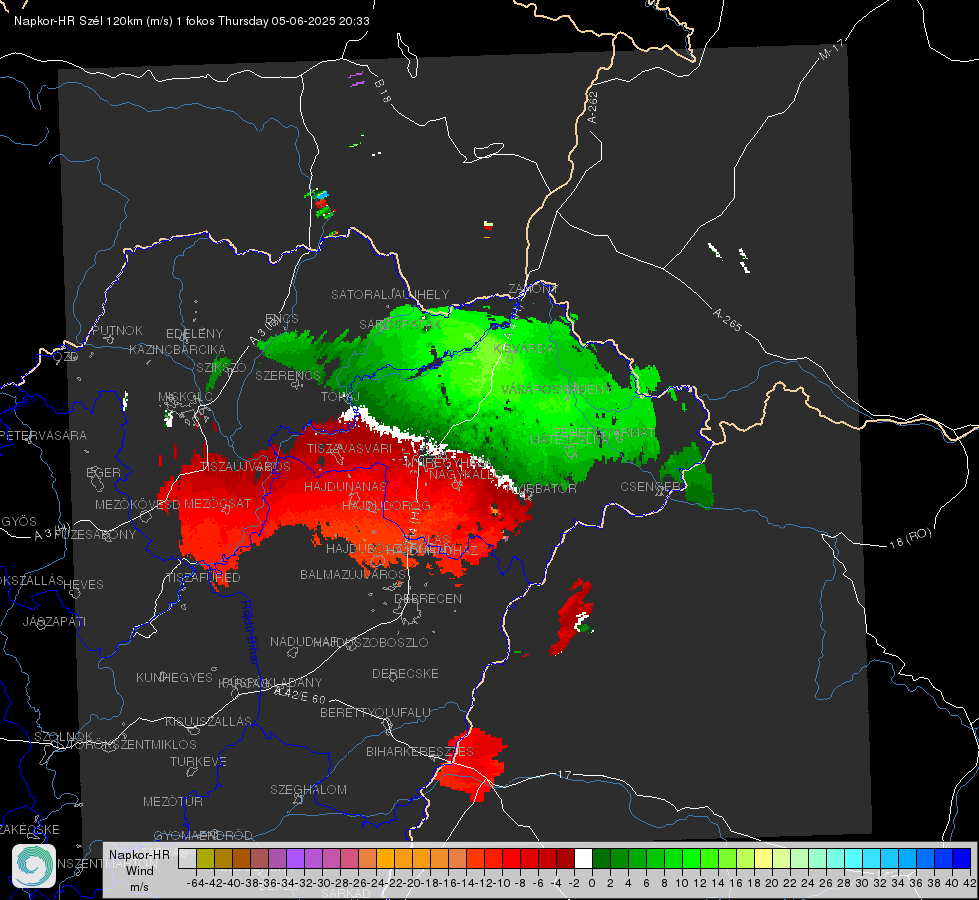The height and width of the screenshot is (900, 979).
Task: Select the SÁTORALJAÚJHELY label
Action: (390, 294)
